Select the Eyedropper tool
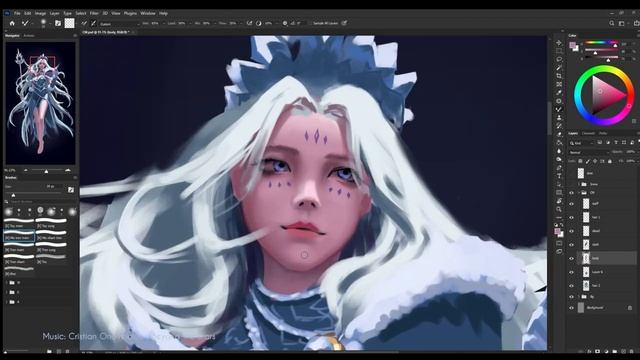 [559, 93]
